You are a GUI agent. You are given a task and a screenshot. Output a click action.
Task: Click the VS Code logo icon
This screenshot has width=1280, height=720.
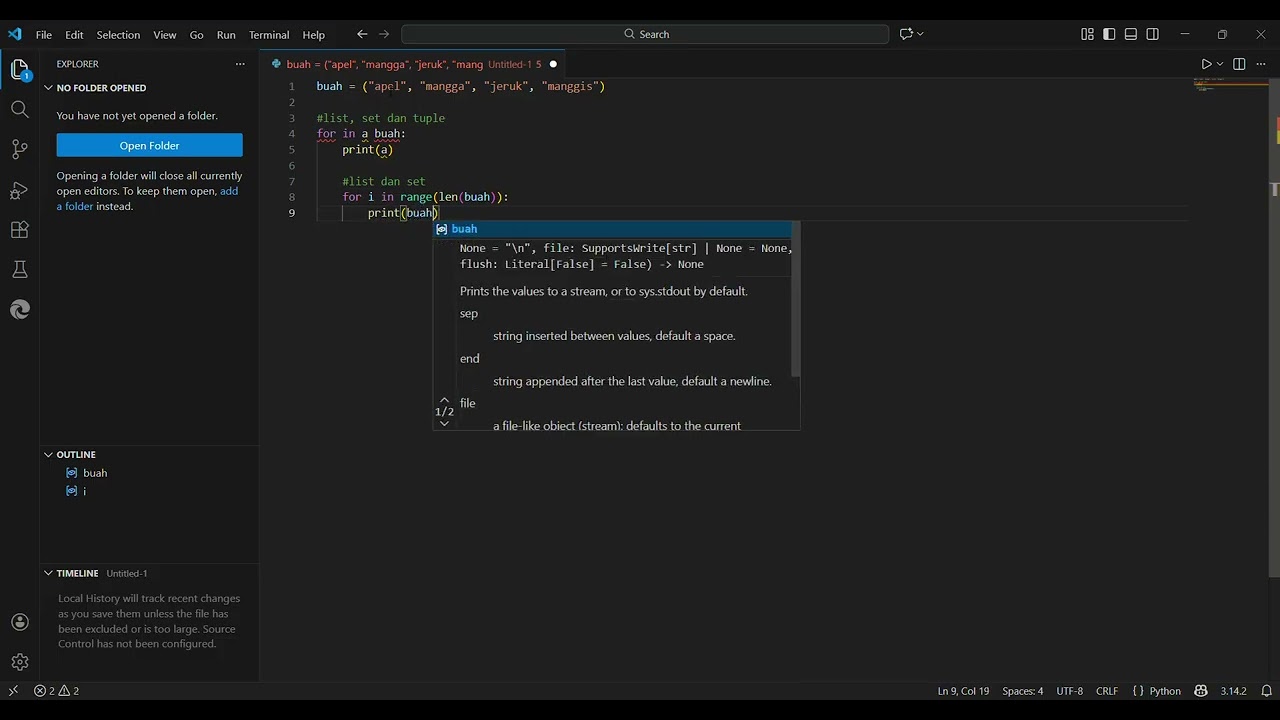[x=14, y=34]
